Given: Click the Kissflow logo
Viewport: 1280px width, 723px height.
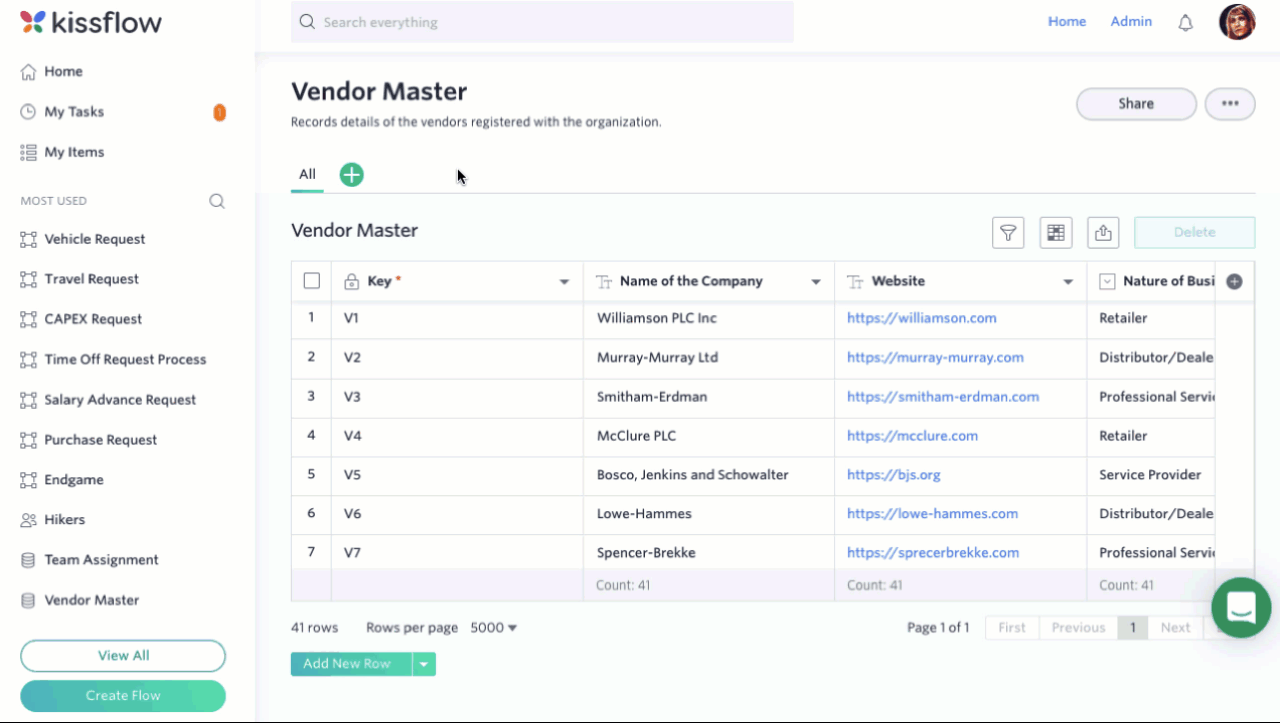Looking at the screenshot, I should 91,22.
